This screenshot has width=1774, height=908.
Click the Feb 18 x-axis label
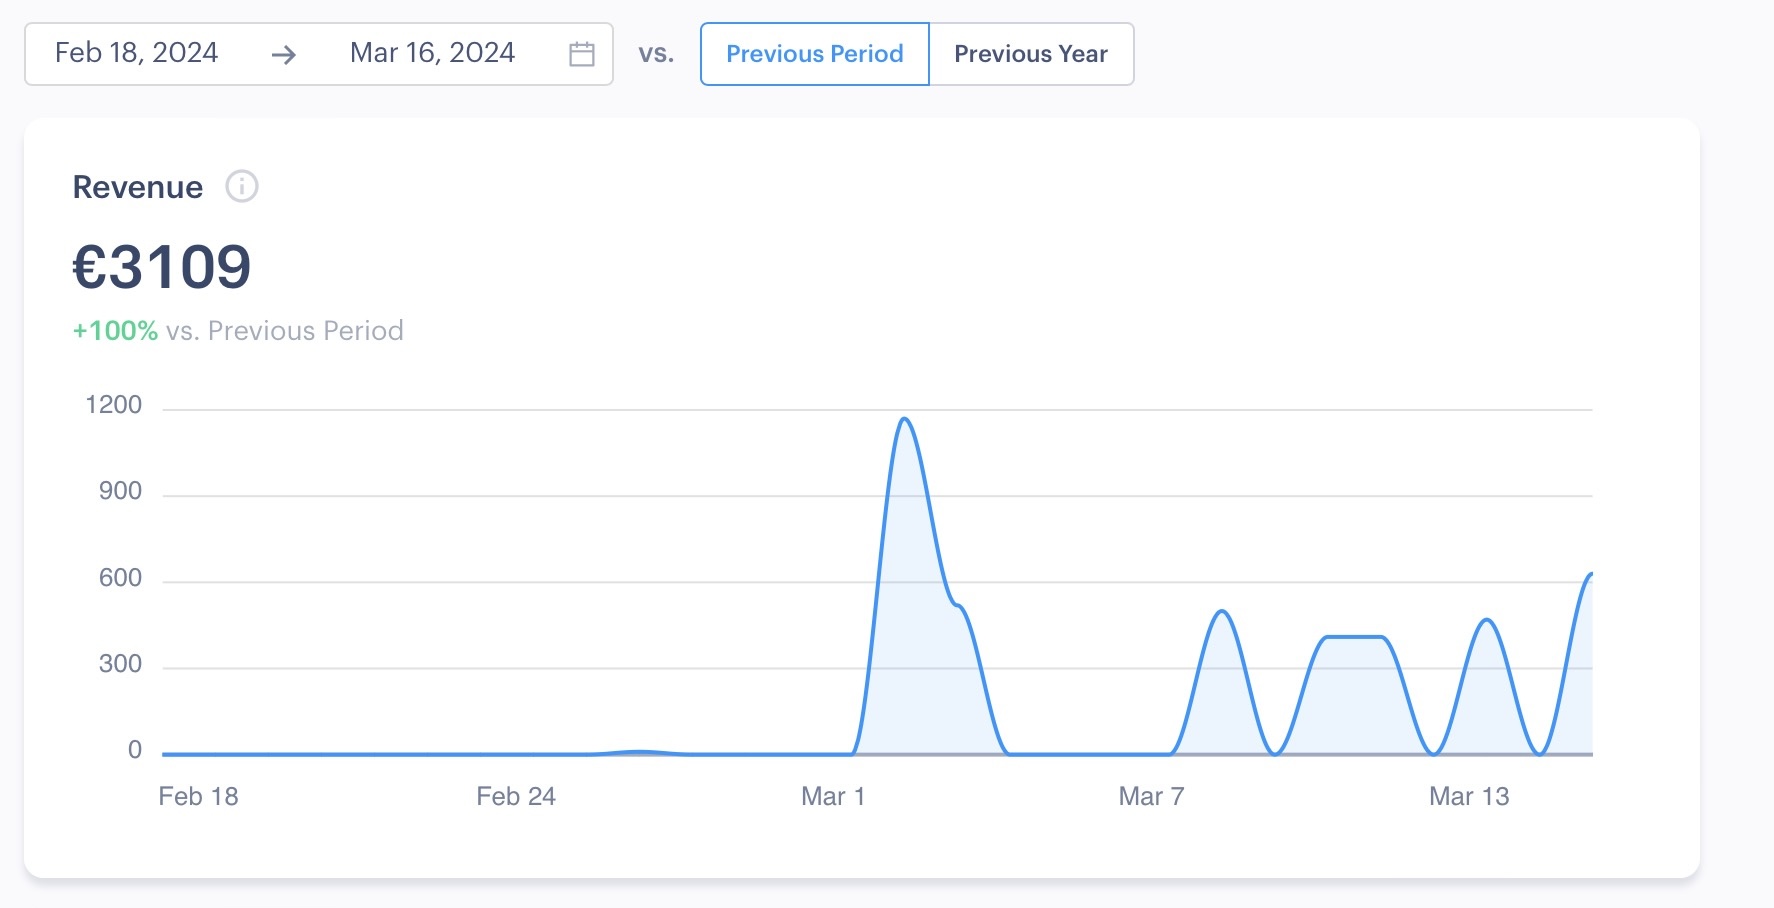[198, 796]
